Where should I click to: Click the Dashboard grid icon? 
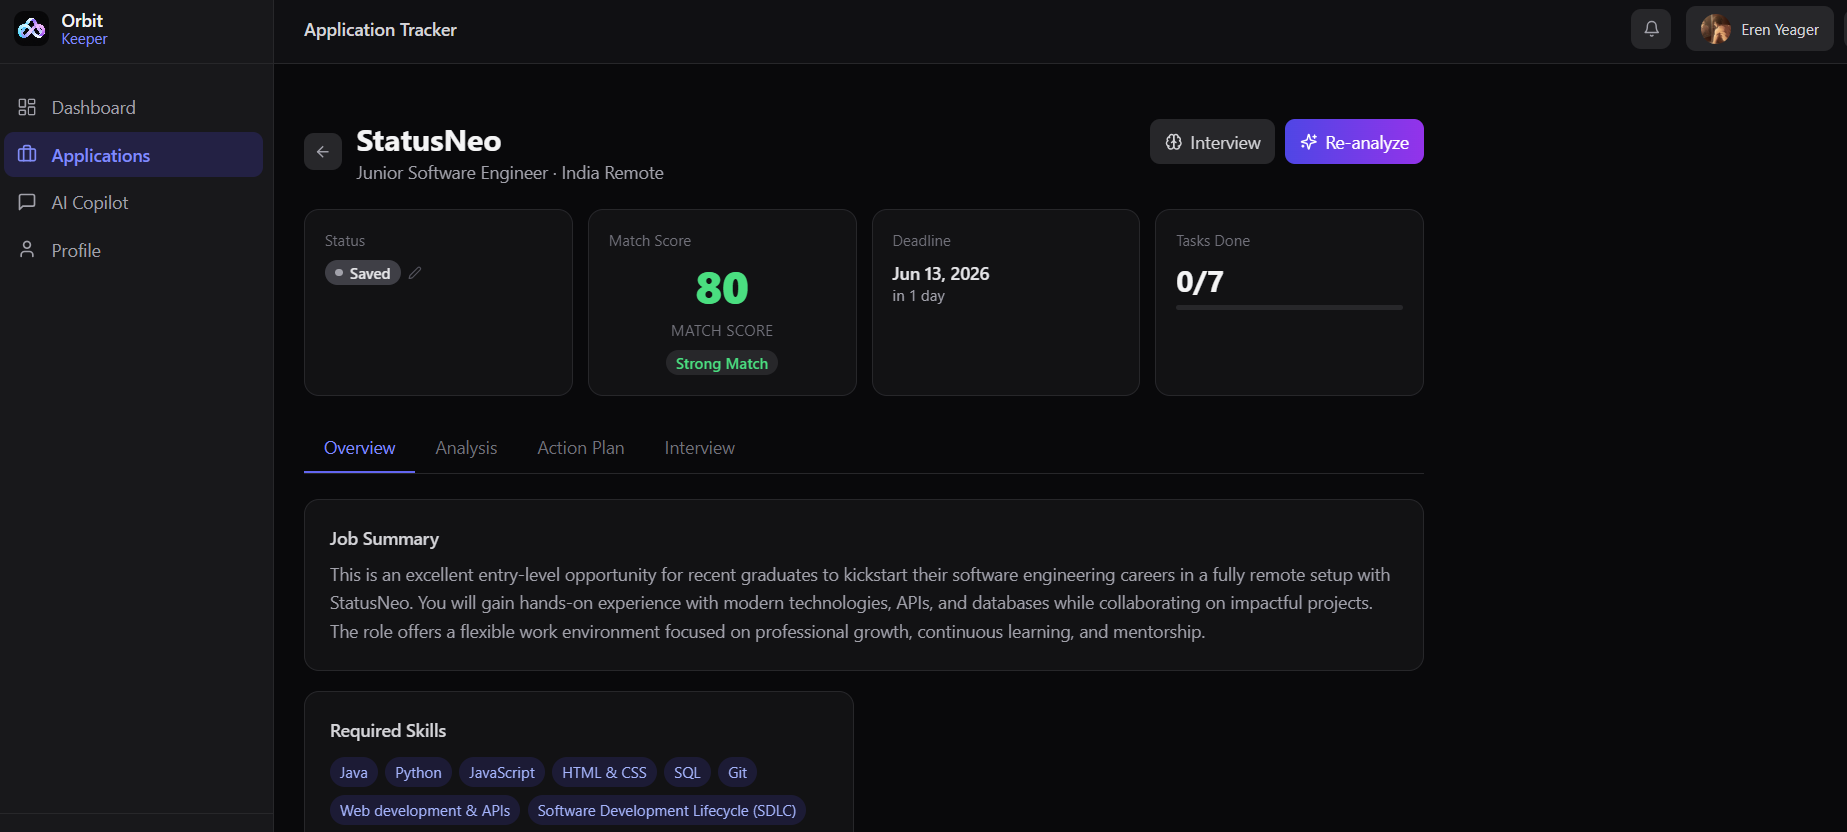pos(27,107)
